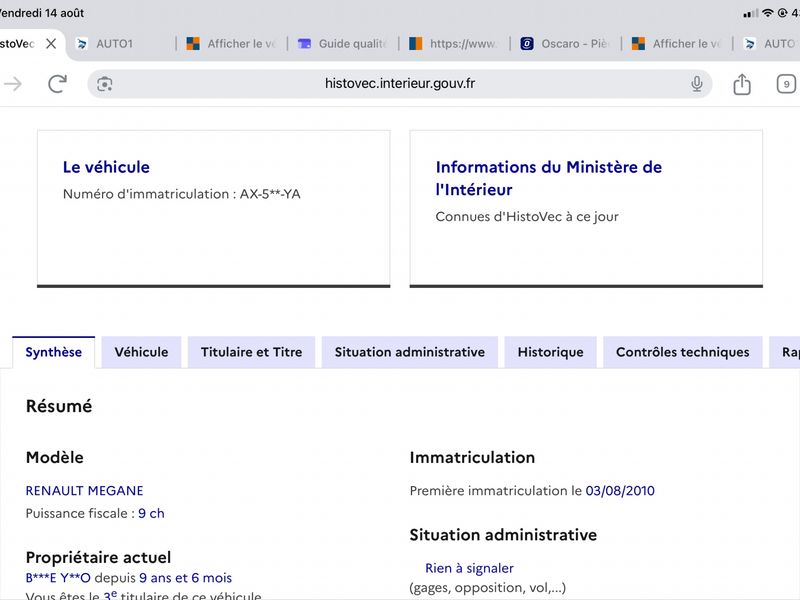Go forward with the arrow button

13,84
